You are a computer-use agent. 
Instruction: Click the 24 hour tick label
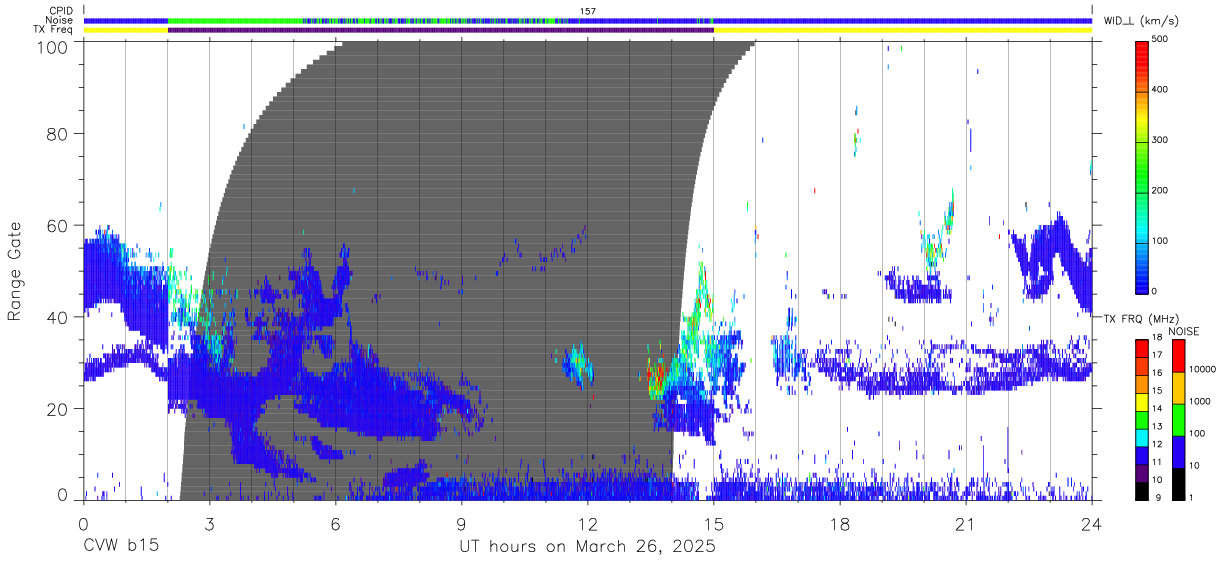point(1092,523)
